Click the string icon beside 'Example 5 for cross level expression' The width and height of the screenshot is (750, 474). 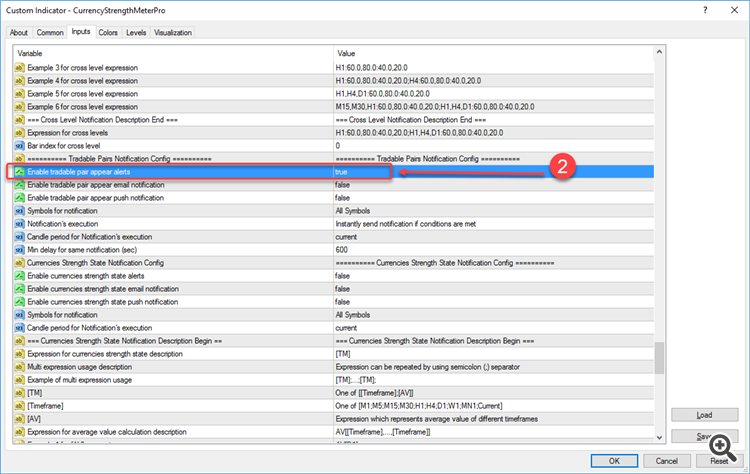[19, 94]
